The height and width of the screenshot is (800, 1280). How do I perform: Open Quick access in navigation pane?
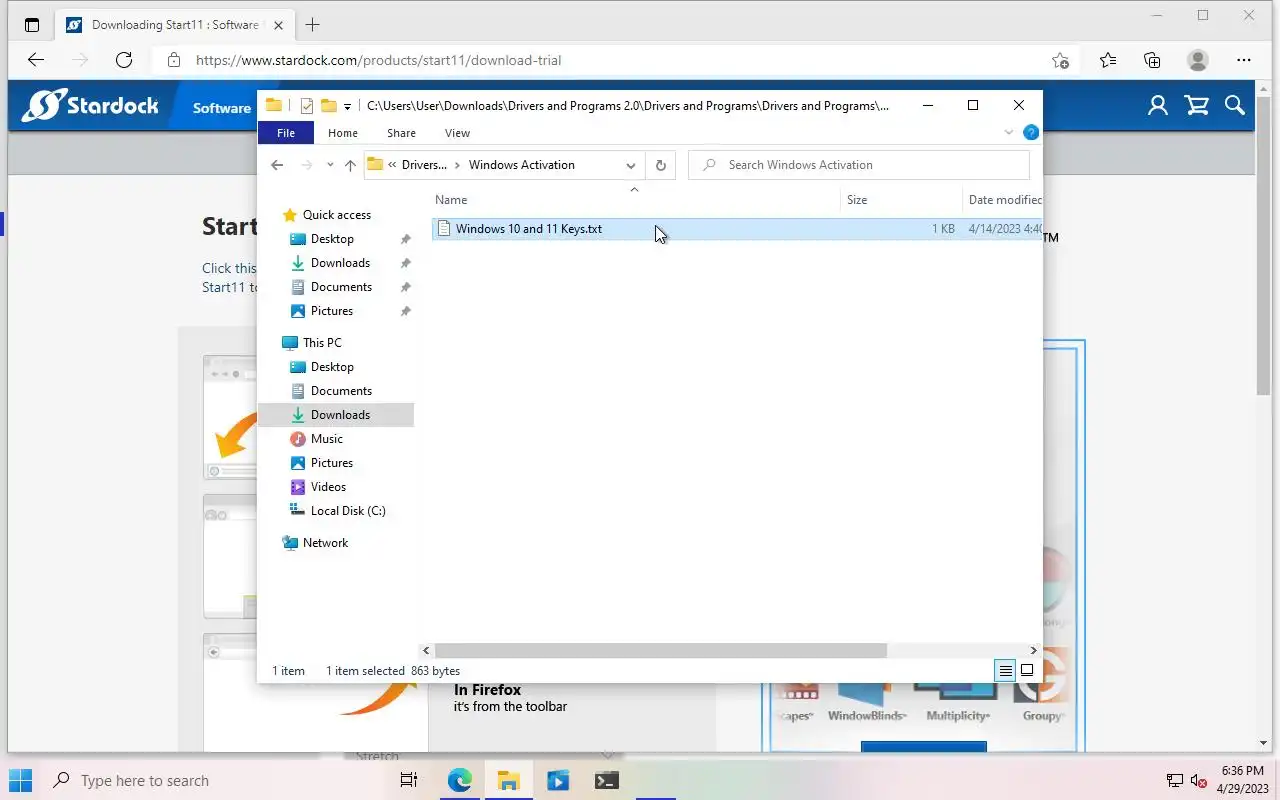point(337,215)
